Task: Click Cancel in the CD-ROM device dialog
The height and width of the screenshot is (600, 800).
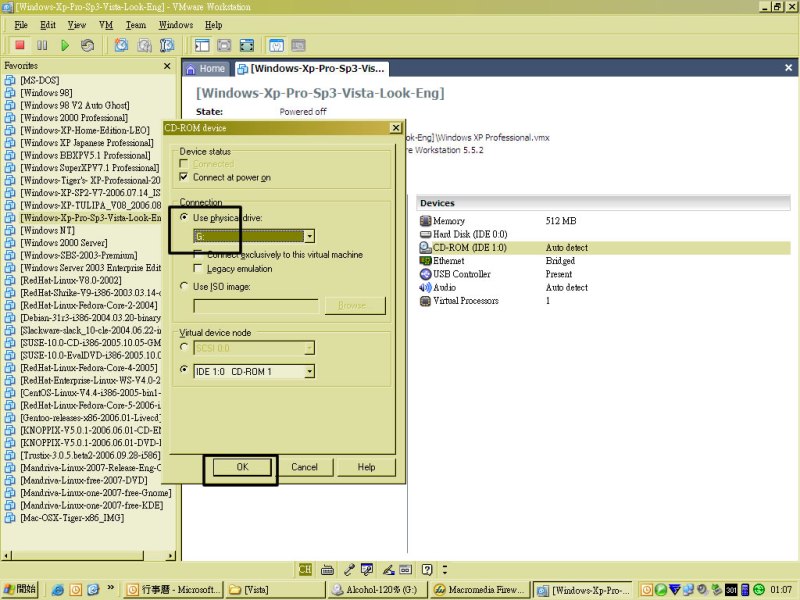Action: click(x=304, y=467)
